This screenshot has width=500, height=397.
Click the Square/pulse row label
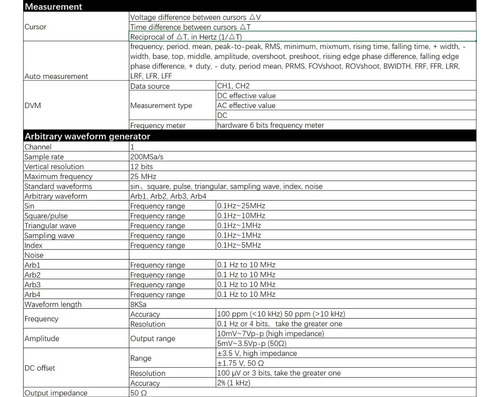click(76, 216)
